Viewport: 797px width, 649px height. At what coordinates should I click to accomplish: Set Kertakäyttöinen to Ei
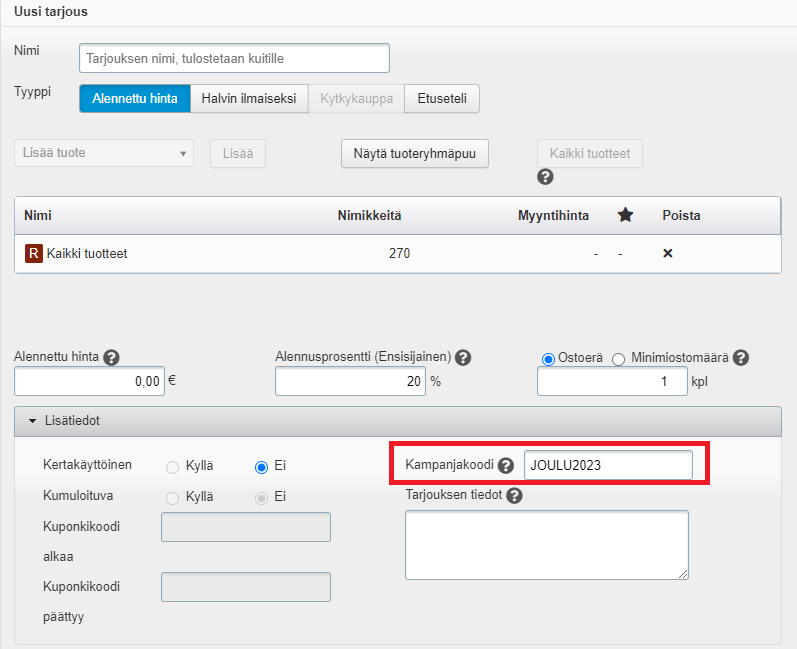(262, 466)
